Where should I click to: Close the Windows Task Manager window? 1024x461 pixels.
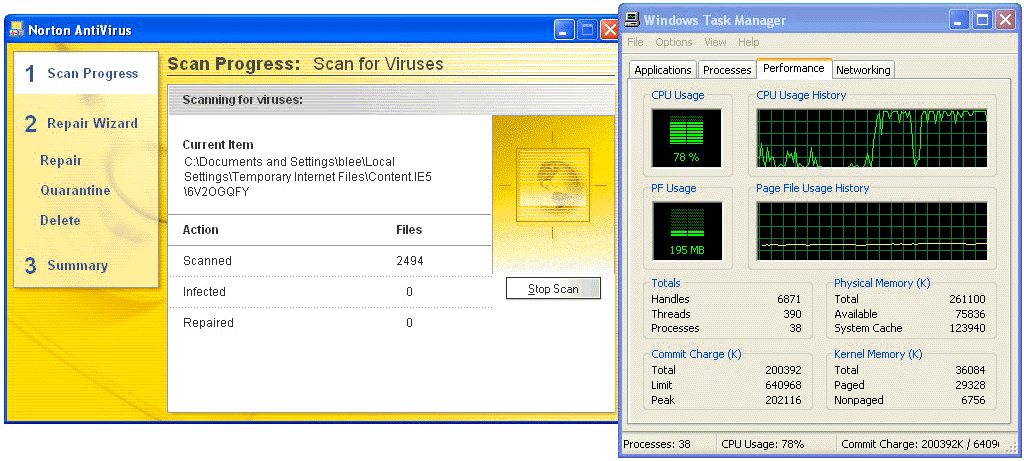(1004, 20)
